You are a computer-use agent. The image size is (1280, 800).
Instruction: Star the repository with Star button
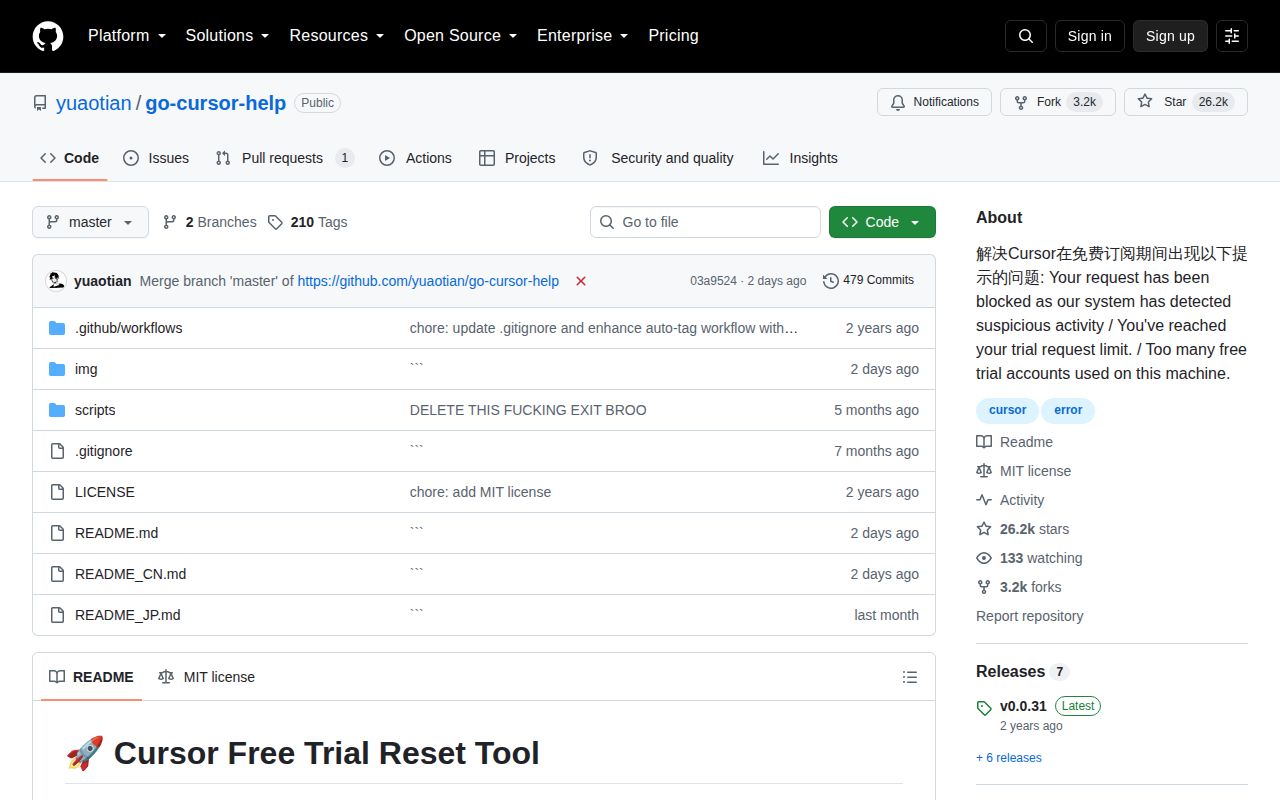coord(1186,102)
